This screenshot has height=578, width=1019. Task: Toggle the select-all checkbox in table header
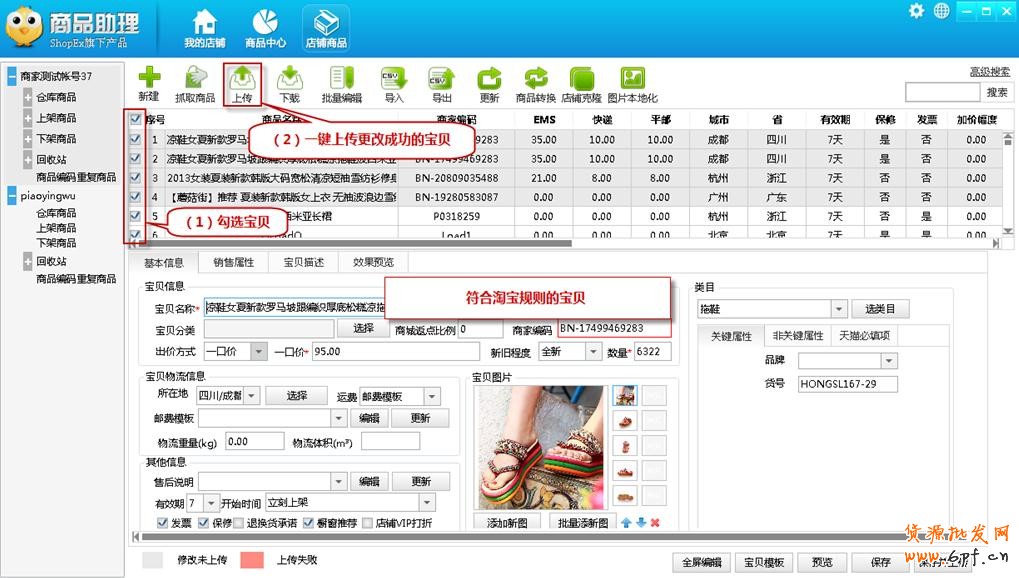136,119
